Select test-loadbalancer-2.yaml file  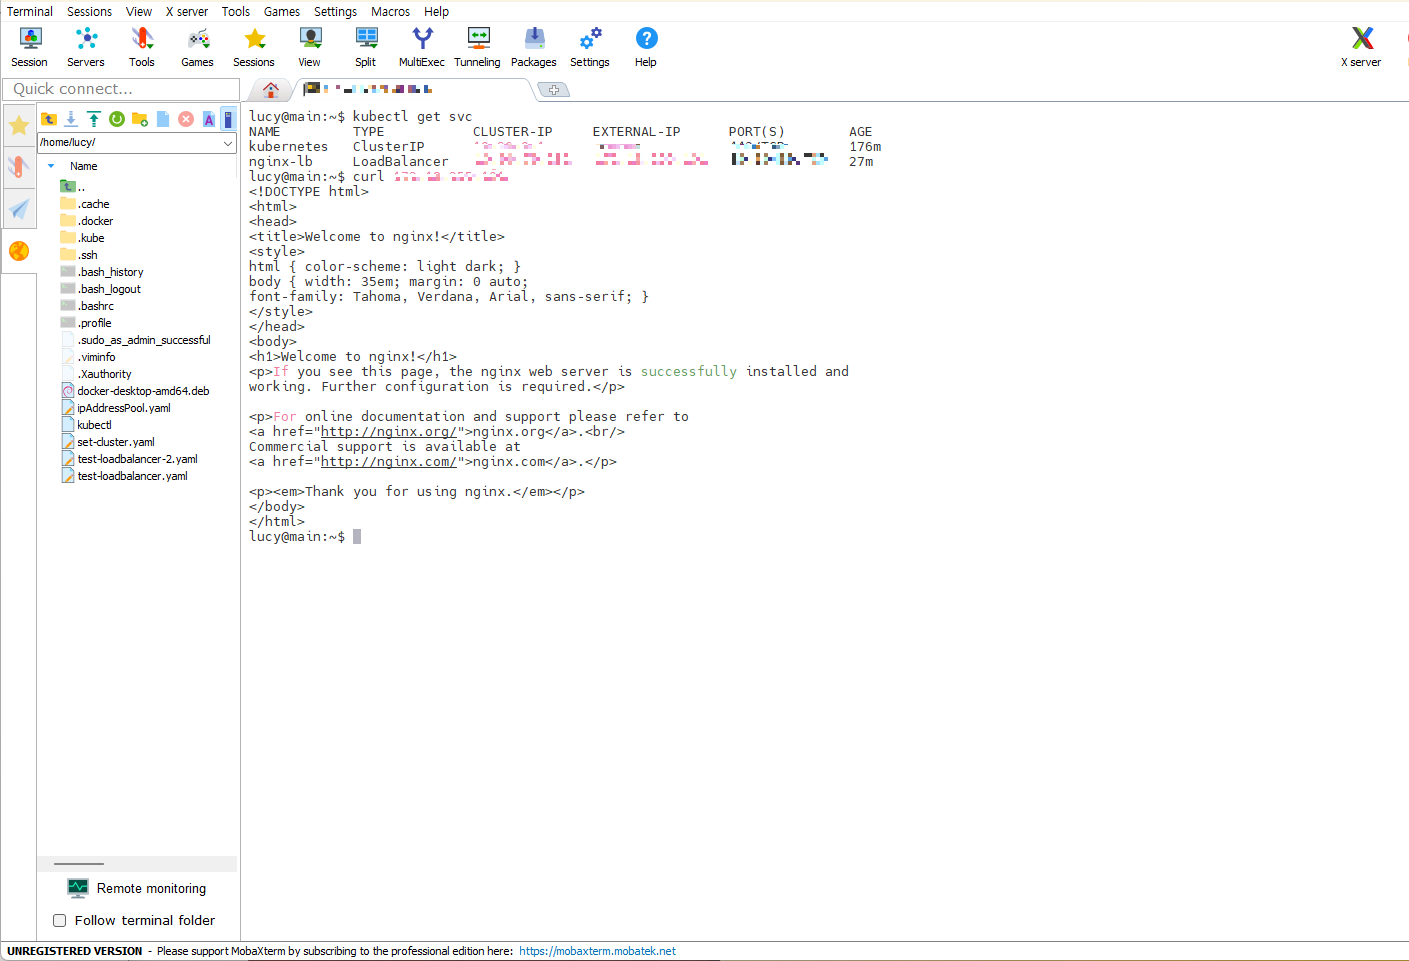[x=130, y=459]
